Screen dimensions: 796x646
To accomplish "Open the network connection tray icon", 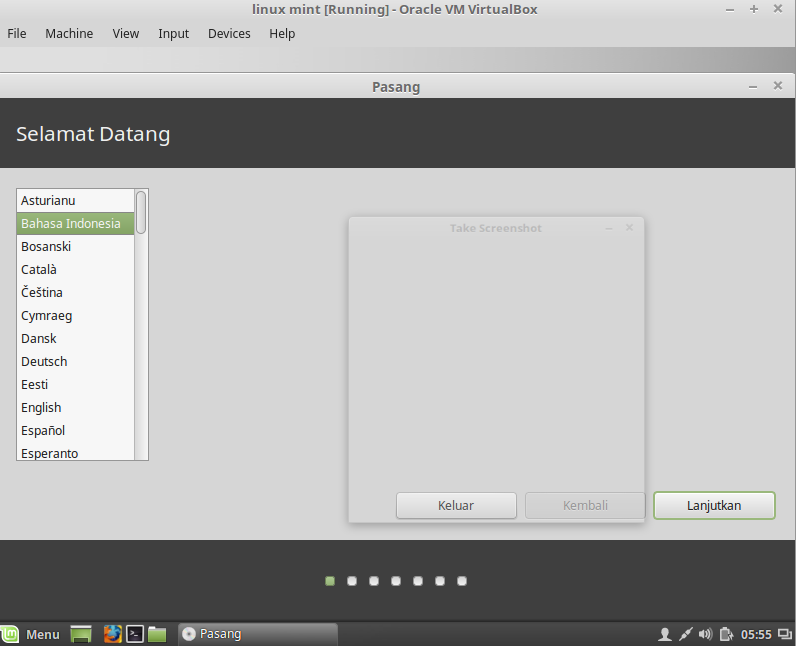I will (x=685, y=634).
